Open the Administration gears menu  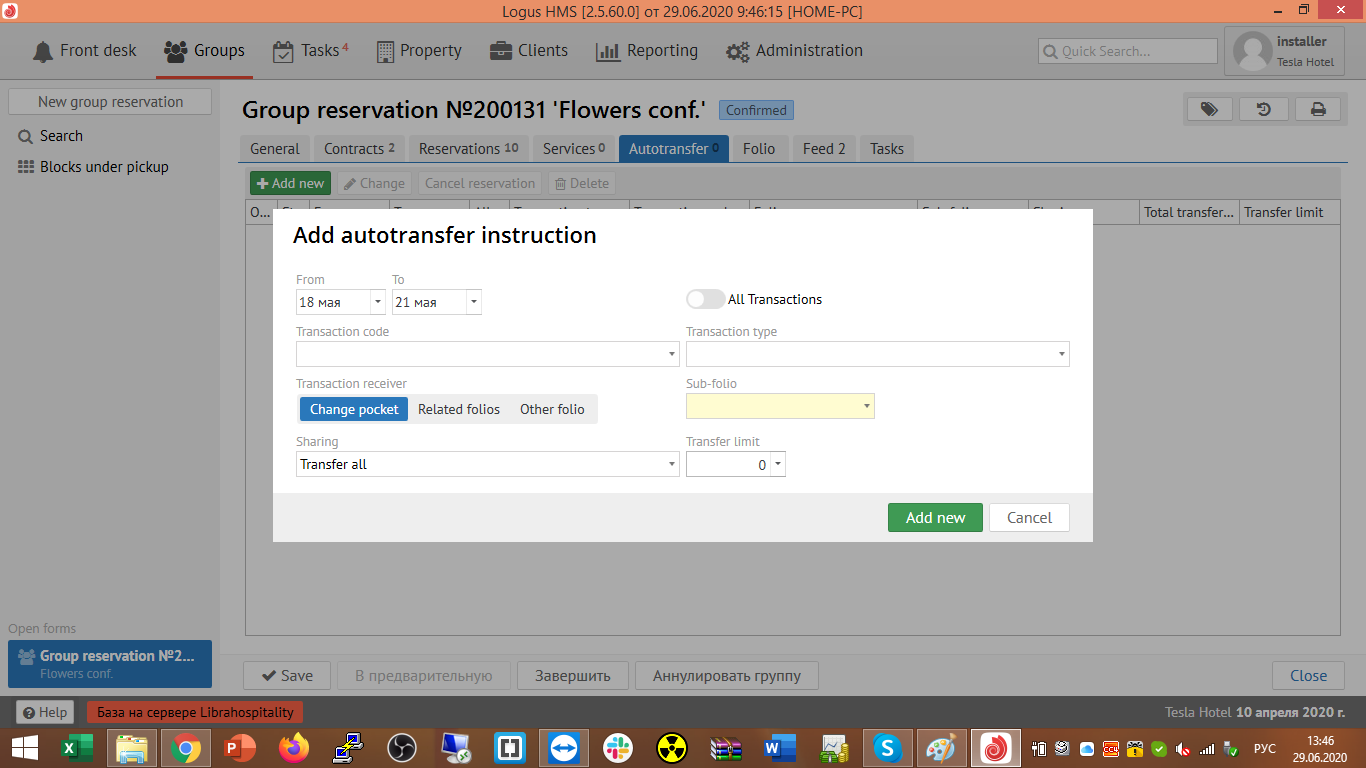click(x=795, y=51)
